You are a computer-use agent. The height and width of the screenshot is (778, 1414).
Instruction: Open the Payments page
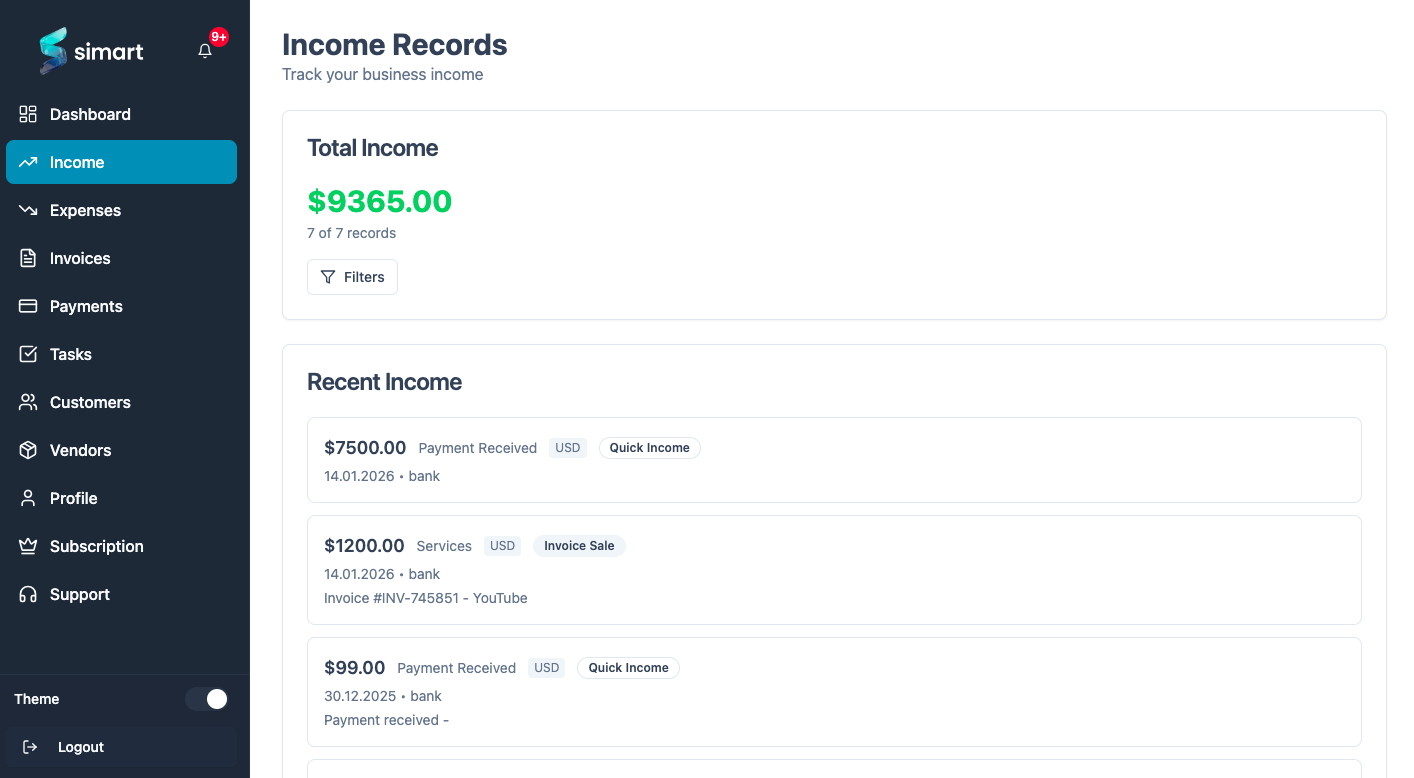(121, 306)
